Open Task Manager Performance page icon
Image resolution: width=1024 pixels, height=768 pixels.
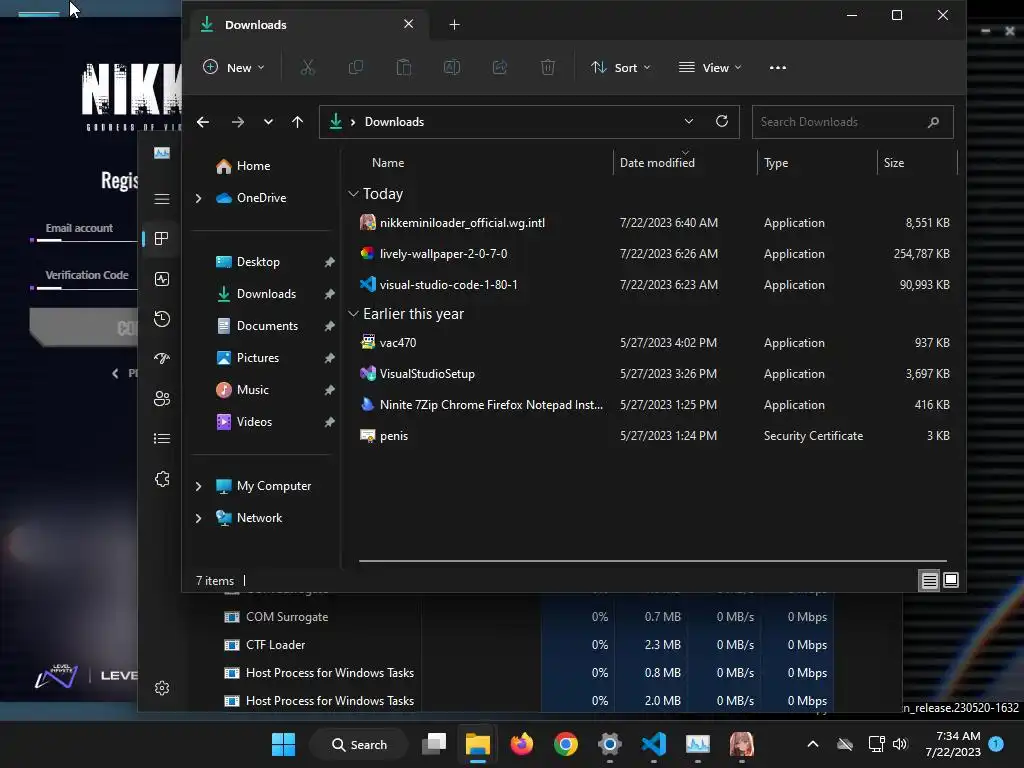tap(162, 279)
